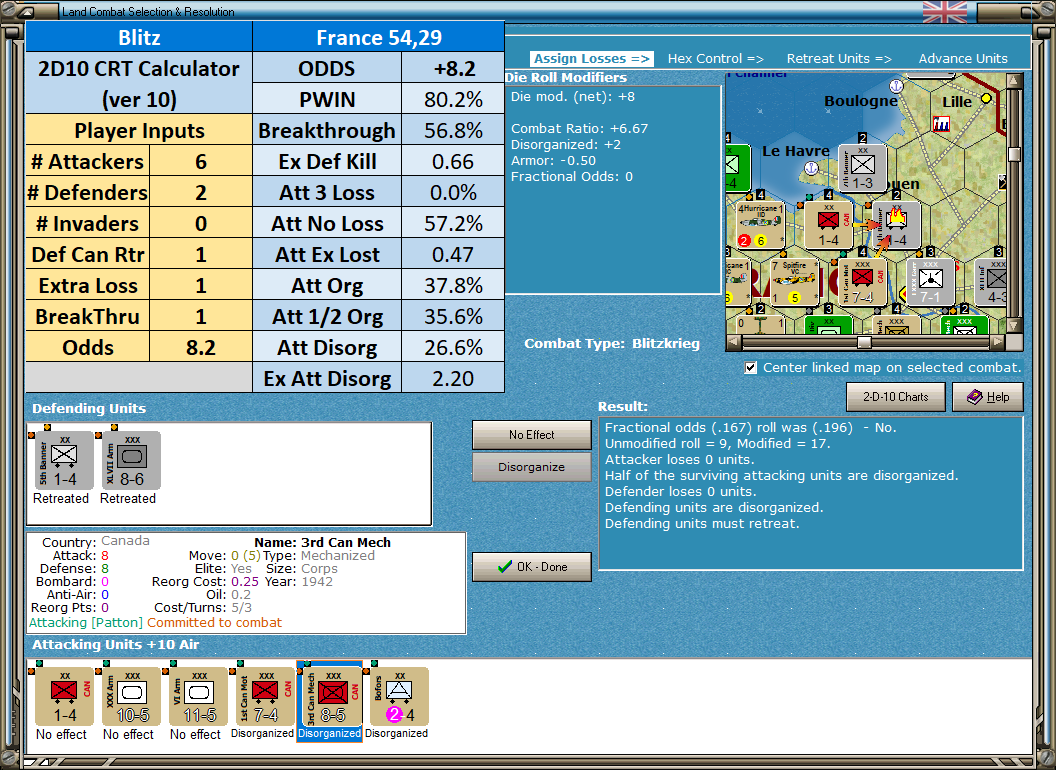Click the map horizontal scrollbar thumb
Screen dimensions: 1056x770
[x=864, y=342]
